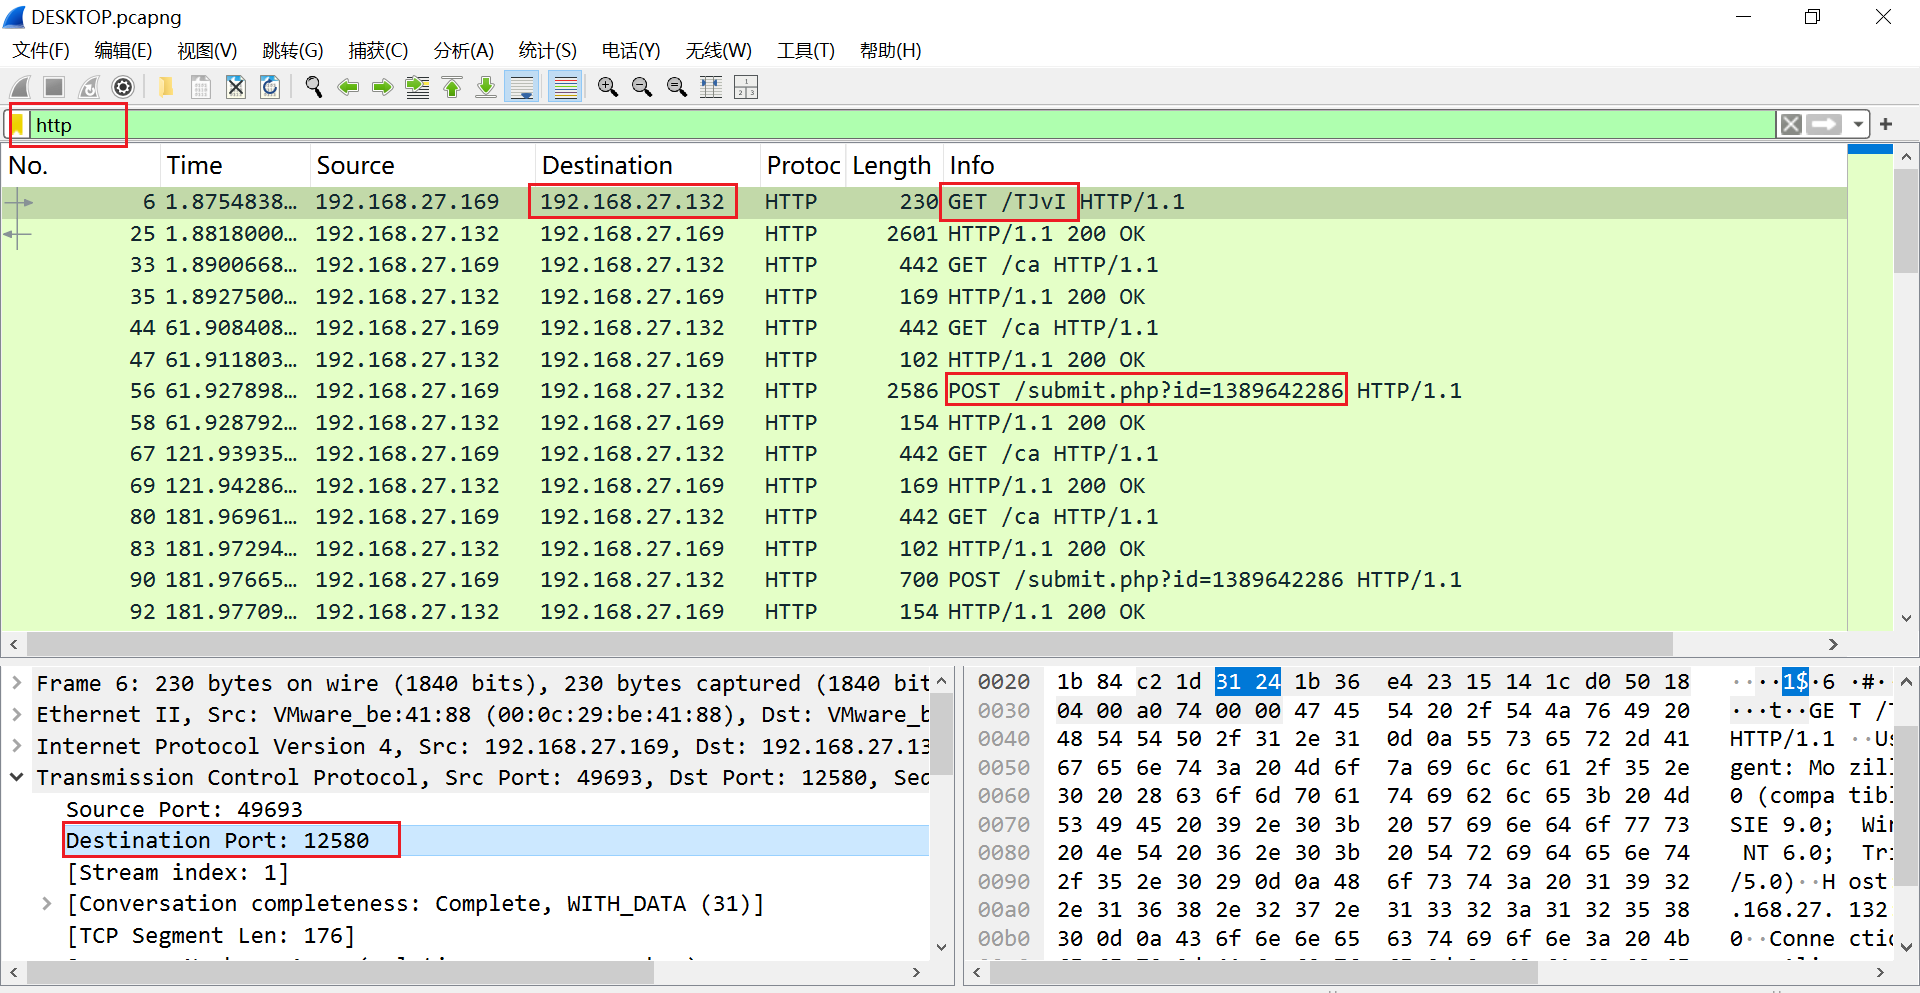
Task: Open the display filter history dropdown
Action: 1858,125
